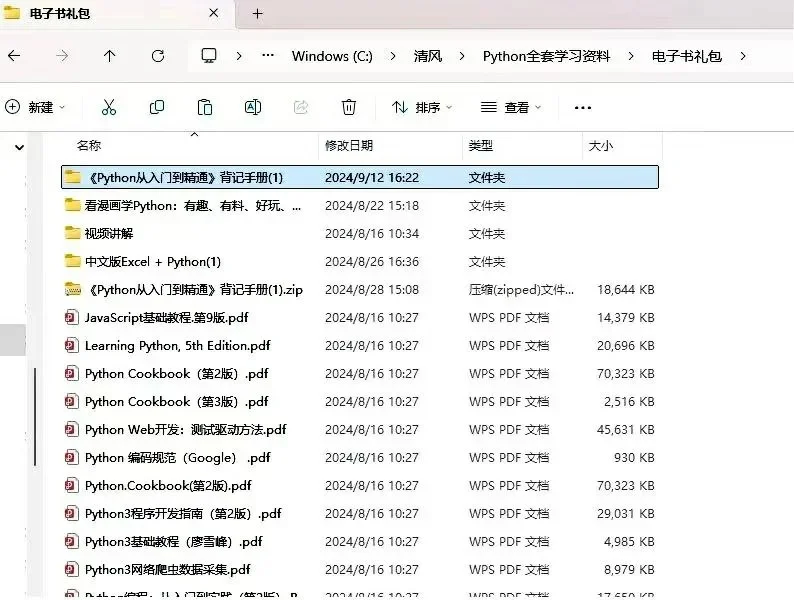This screenshot has width=794, height=600.
Task: Rename the selected item
Action: pyautogui.click(x=253, y=107)
